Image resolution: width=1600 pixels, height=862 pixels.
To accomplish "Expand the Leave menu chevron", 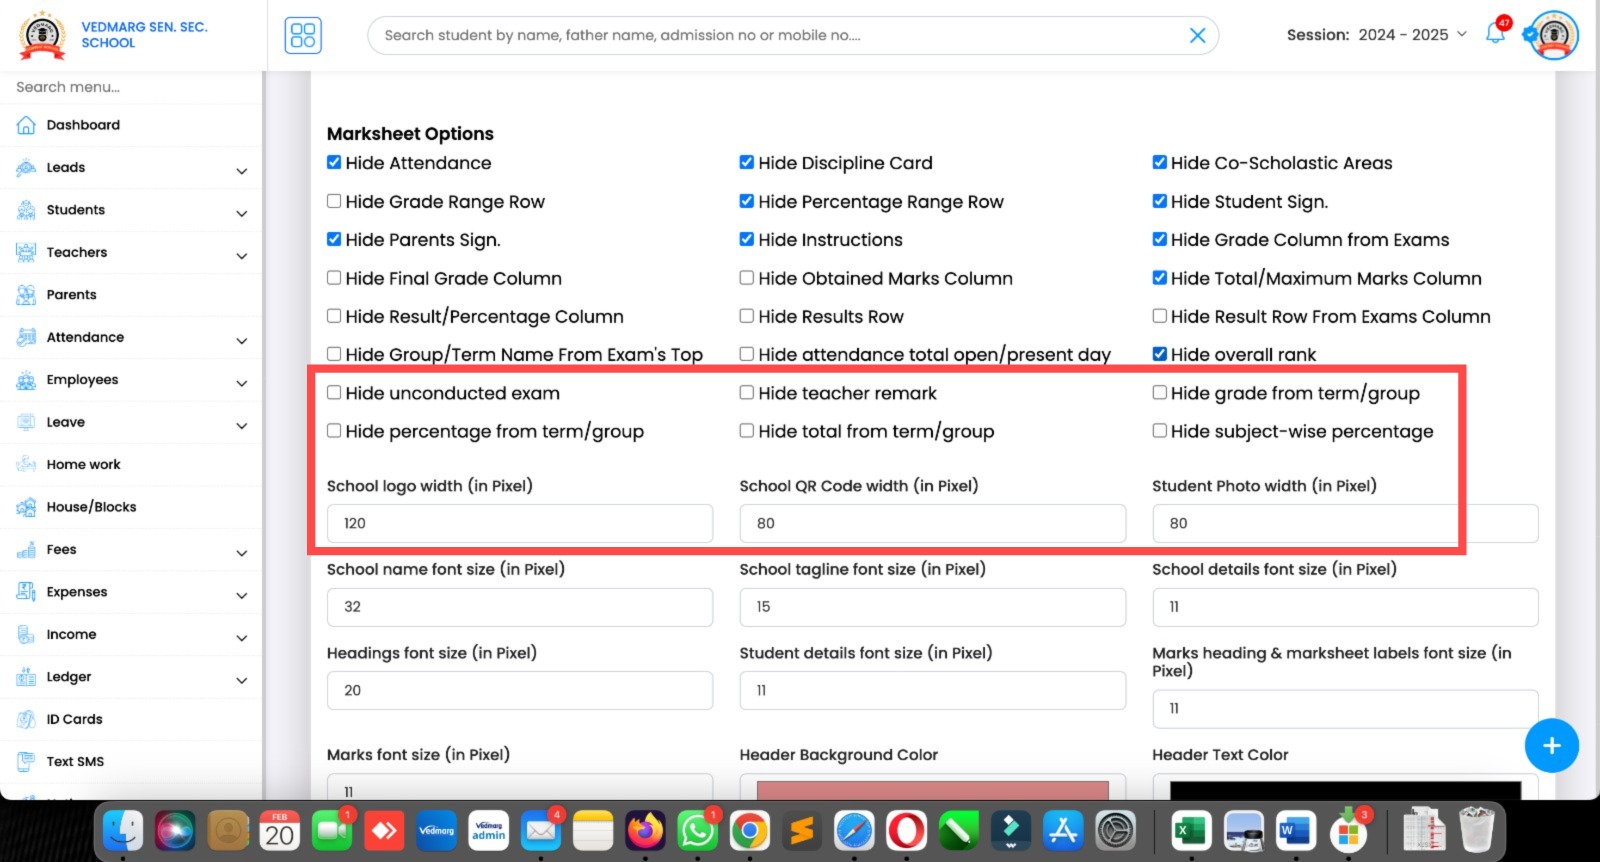I will tap(241, 426).
